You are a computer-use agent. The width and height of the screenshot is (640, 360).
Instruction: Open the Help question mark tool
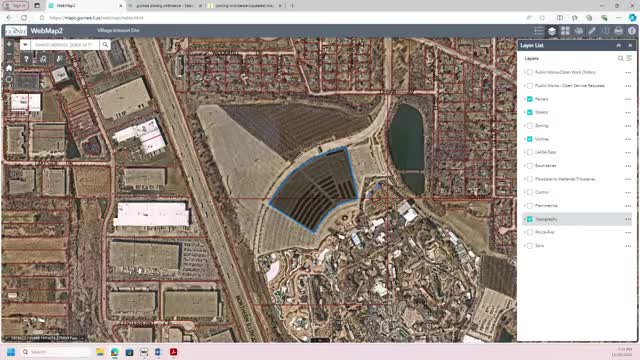(x=26, y=59)
